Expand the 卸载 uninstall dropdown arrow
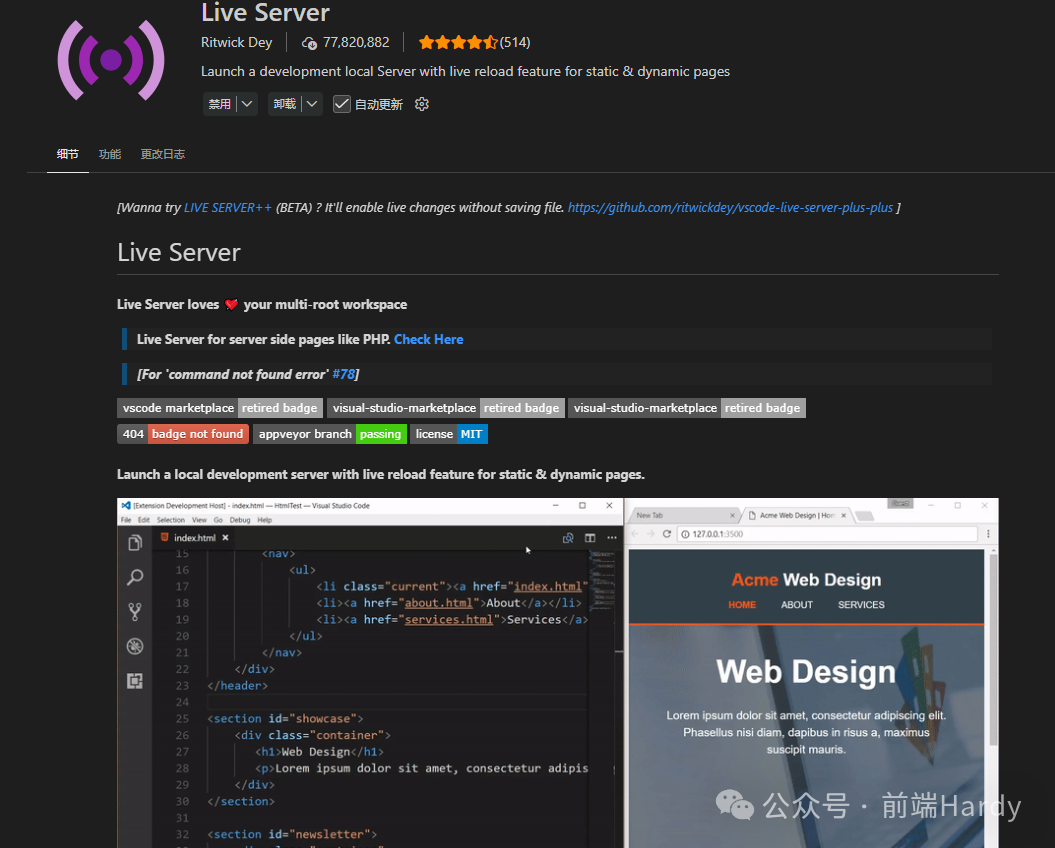Image resolution: width=1055 pixels, height=848 pixels. [312, 104]
